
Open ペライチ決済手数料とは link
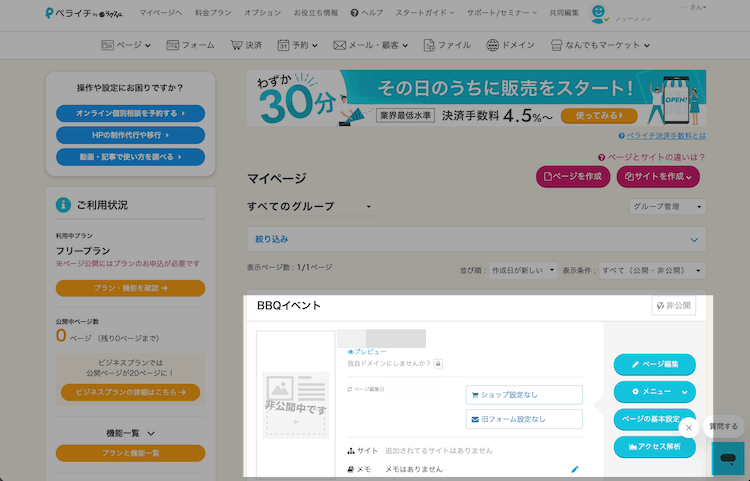[x=666, y=136]
